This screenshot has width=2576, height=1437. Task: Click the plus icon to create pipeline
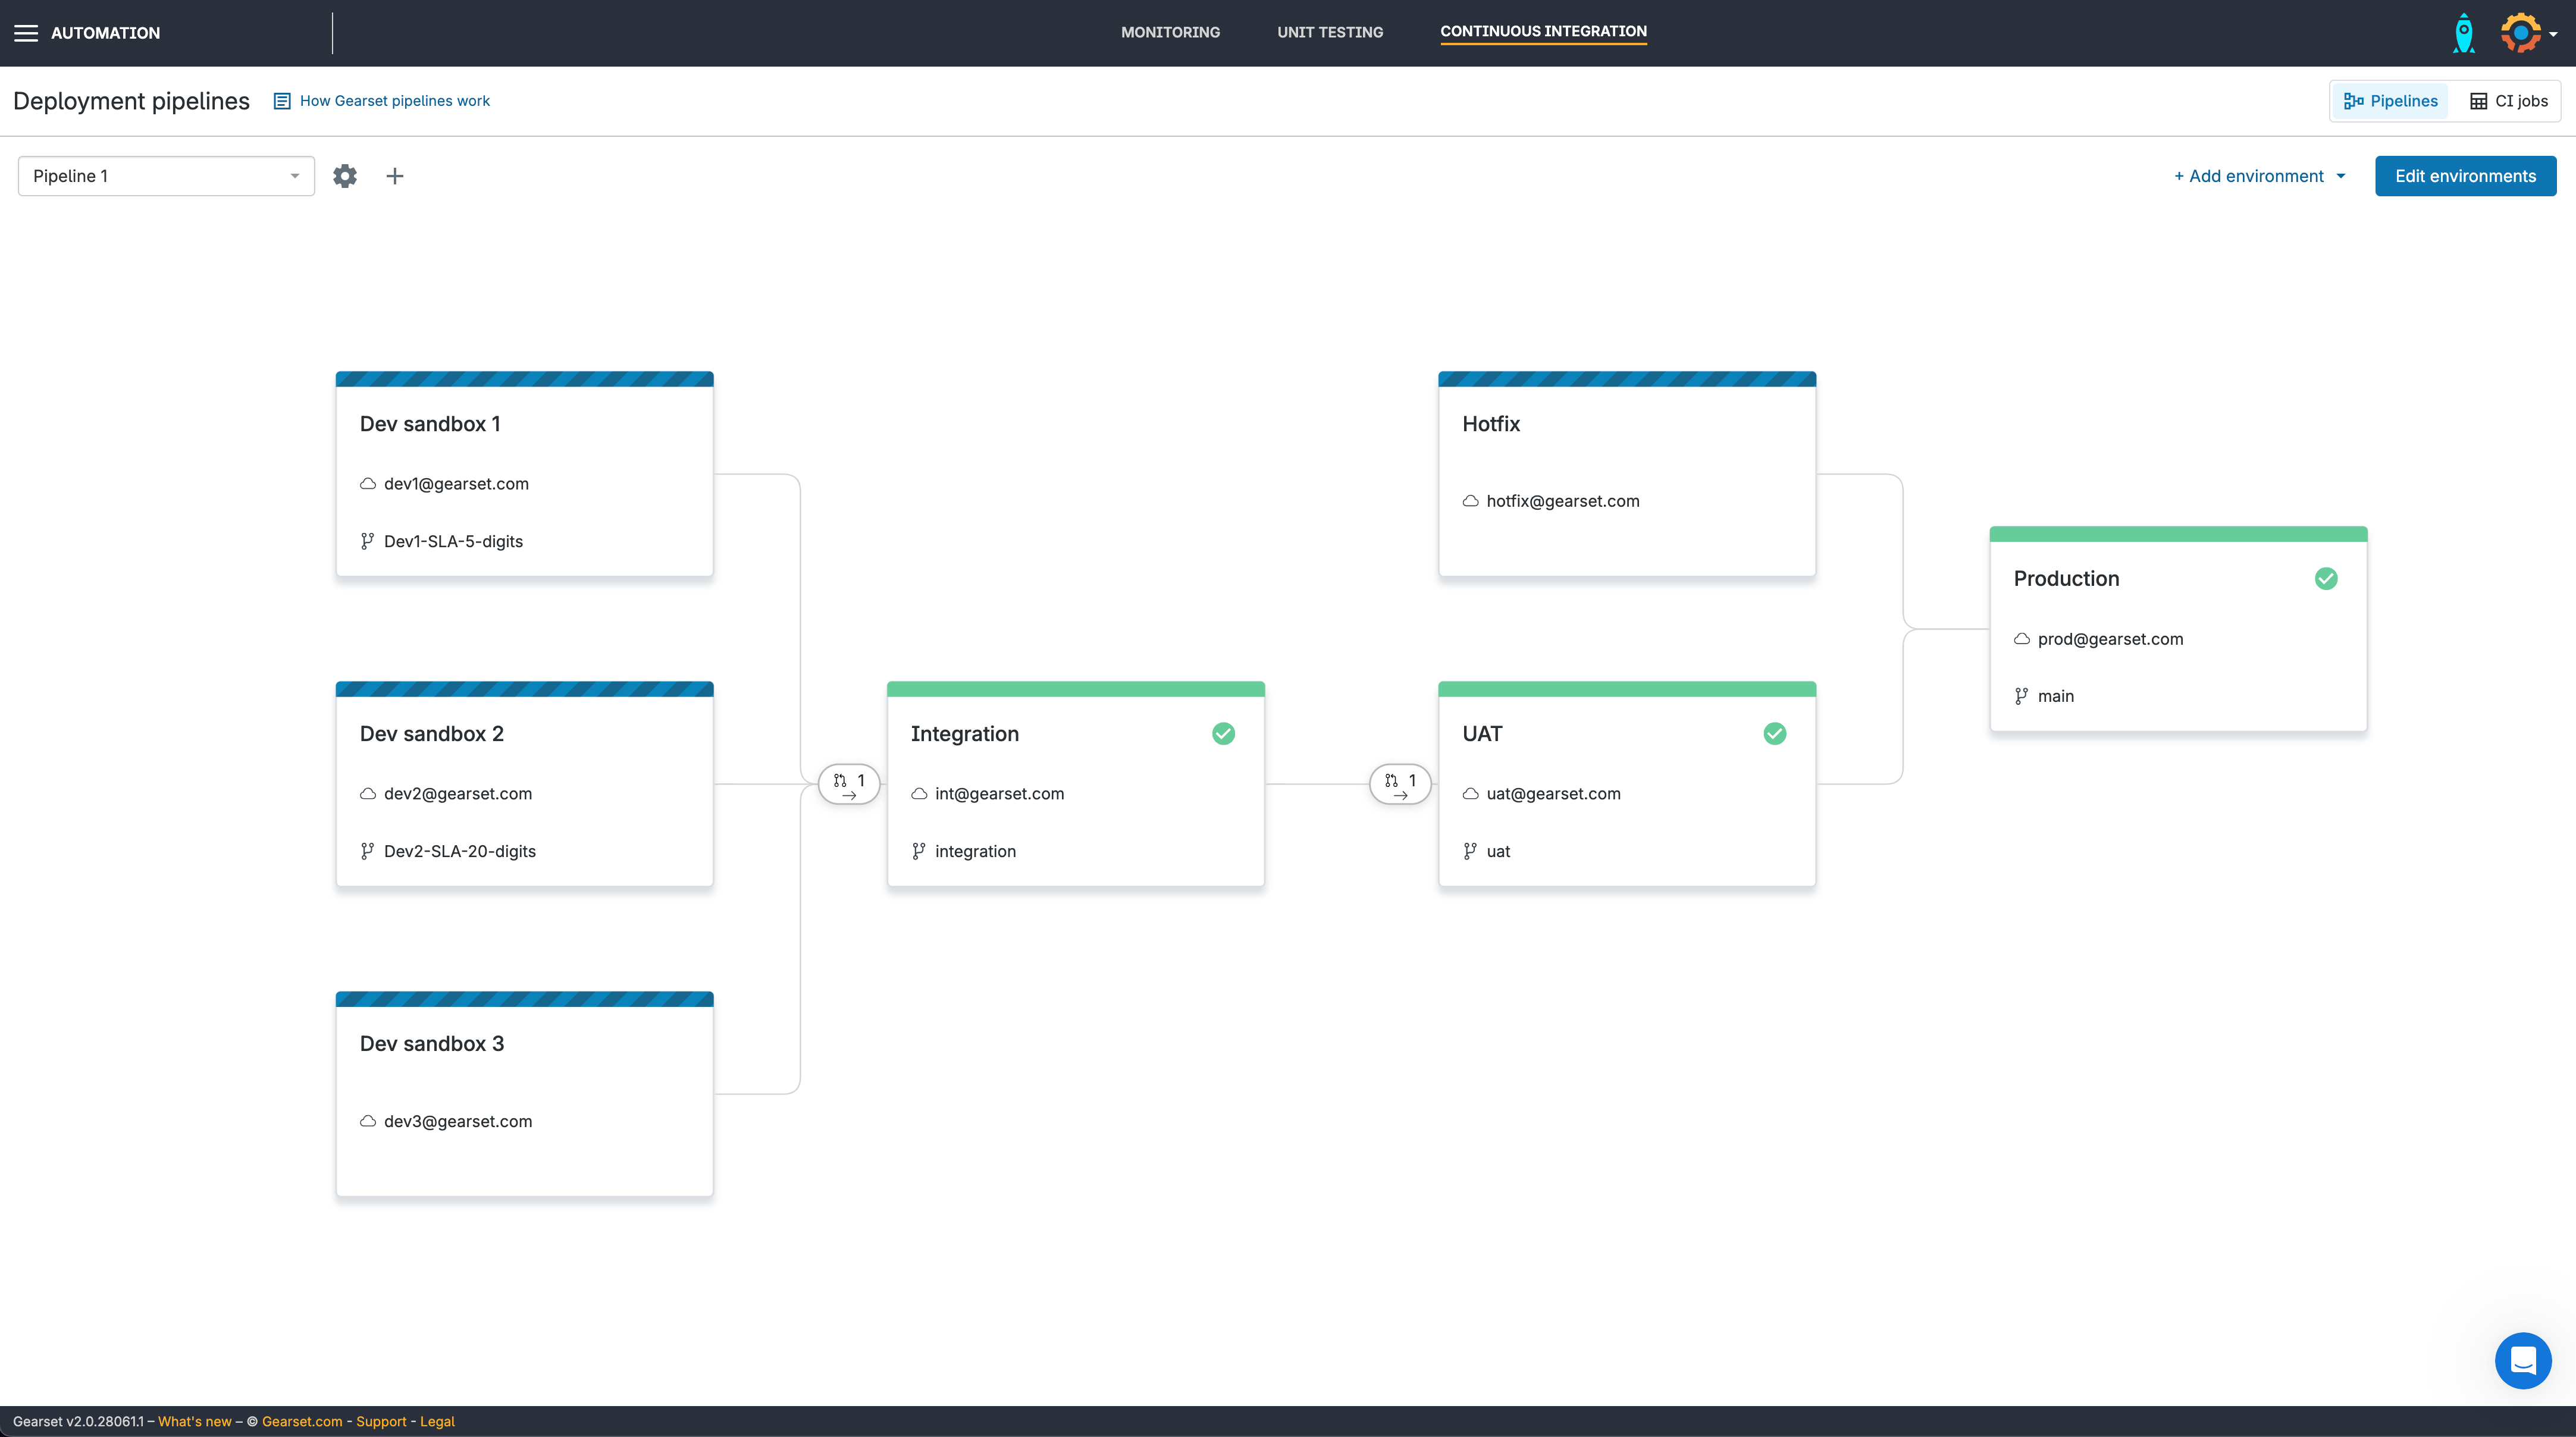coord(395,176)
